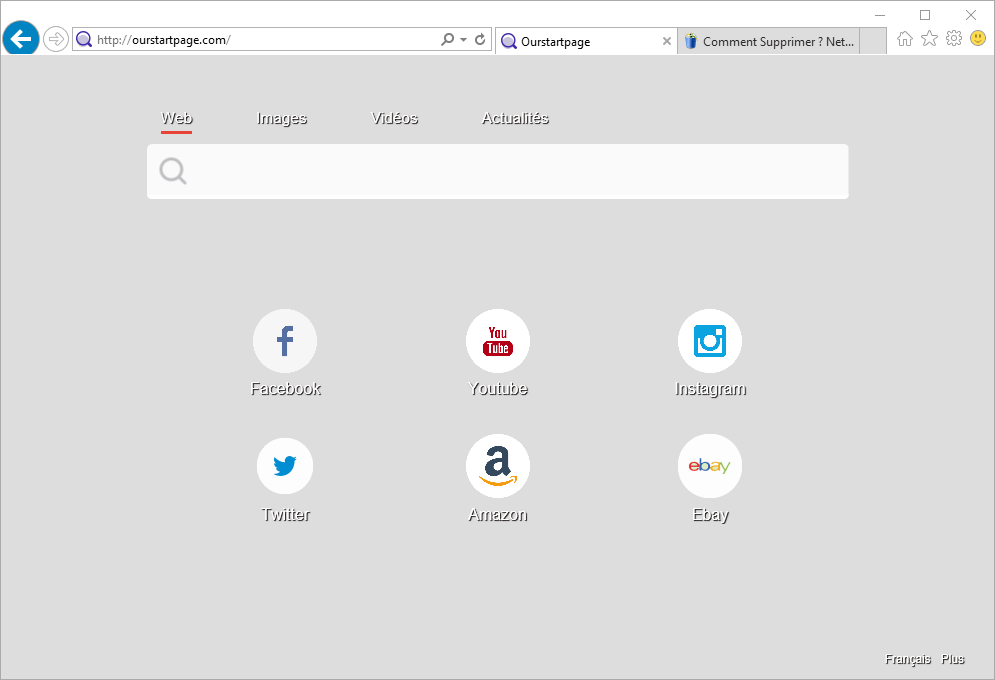Click the browser forward arrow button
The height and width of the screenshot is (680, 995).
56,39
